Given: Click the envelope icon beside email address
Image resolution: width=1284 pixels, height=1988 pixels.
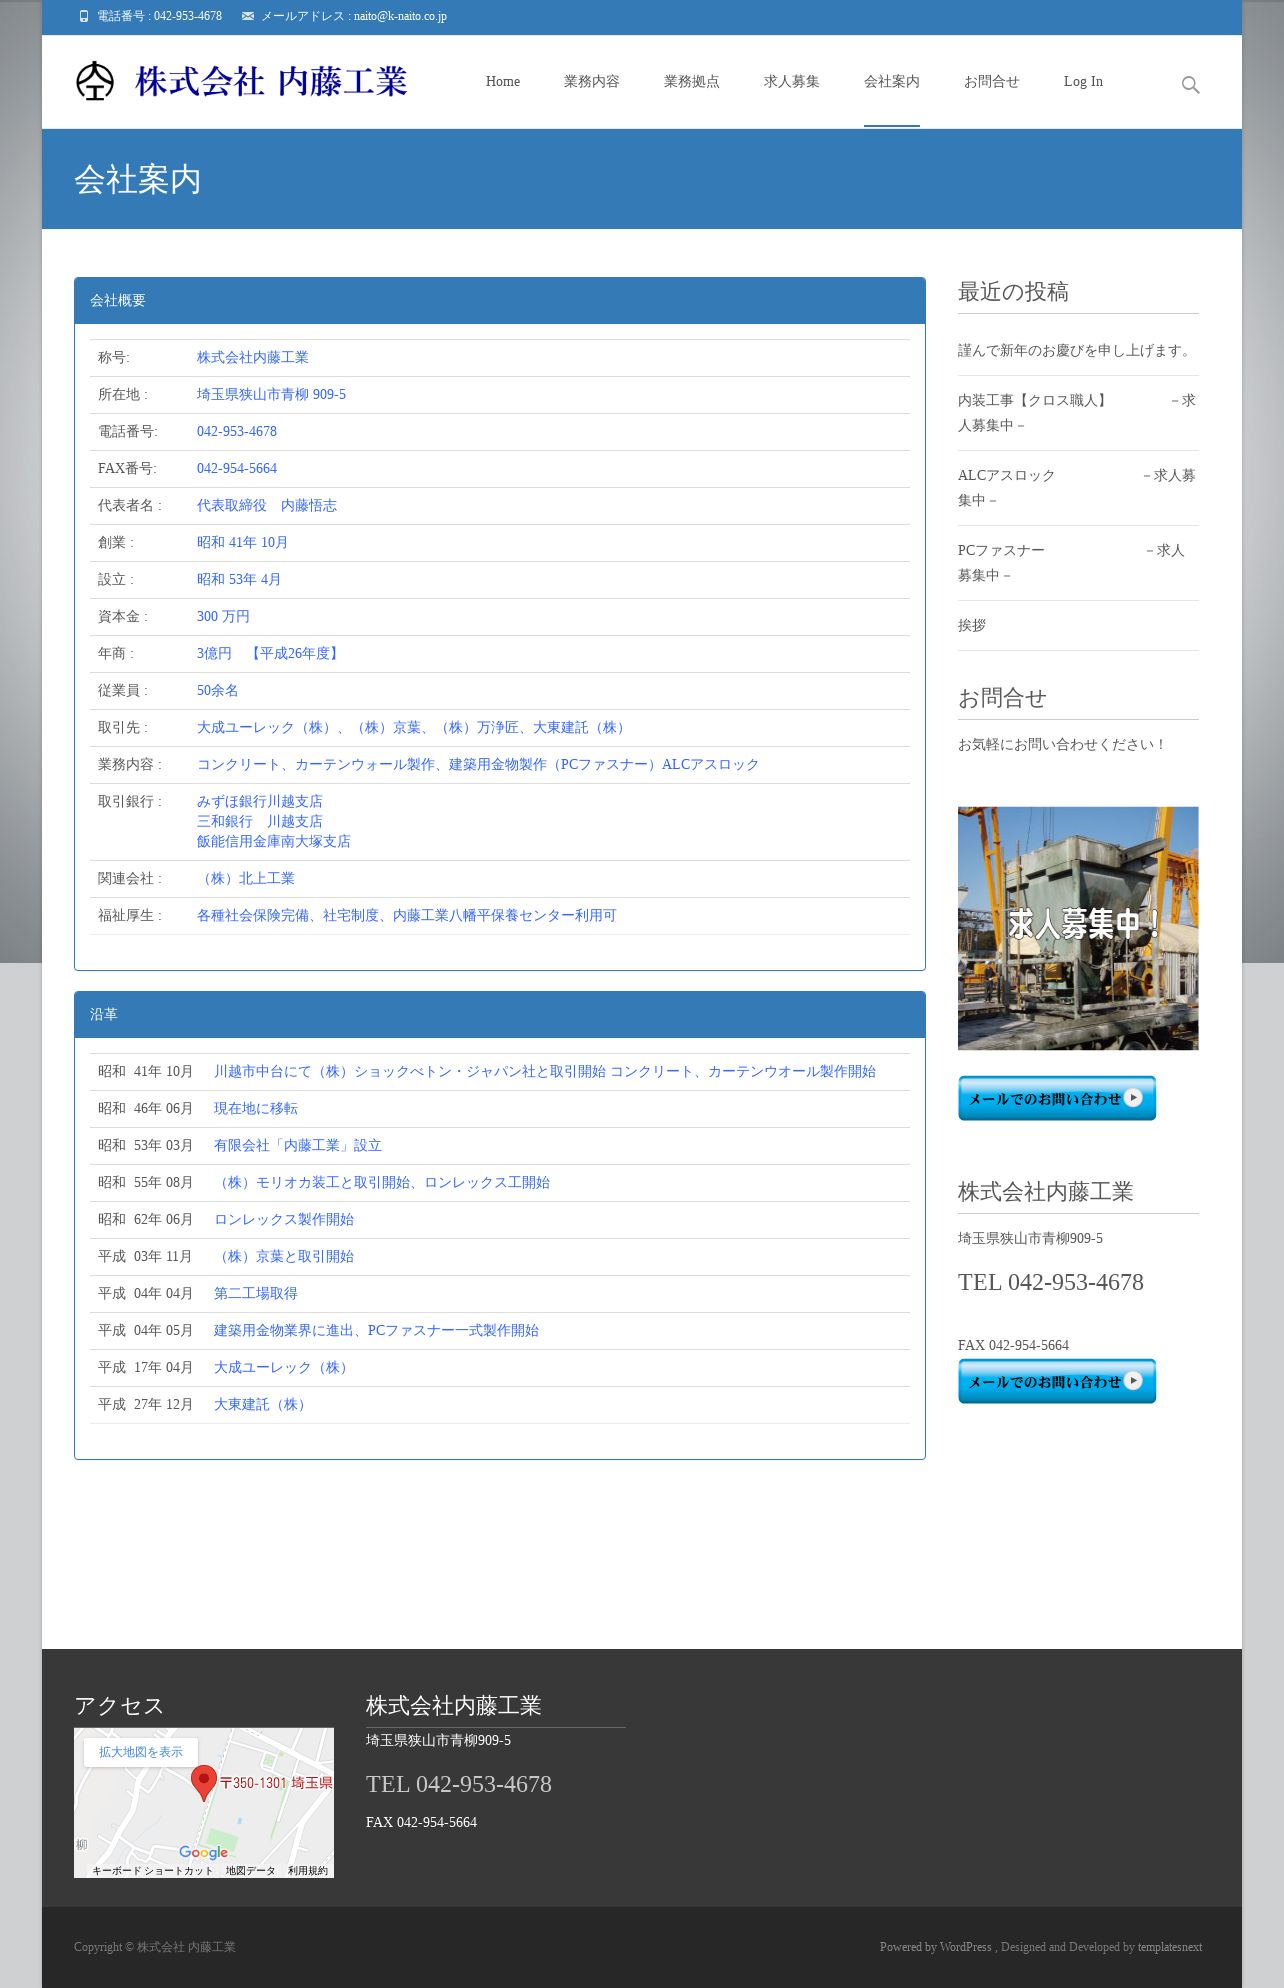Looking at the screenshot, I should point(248,16).
